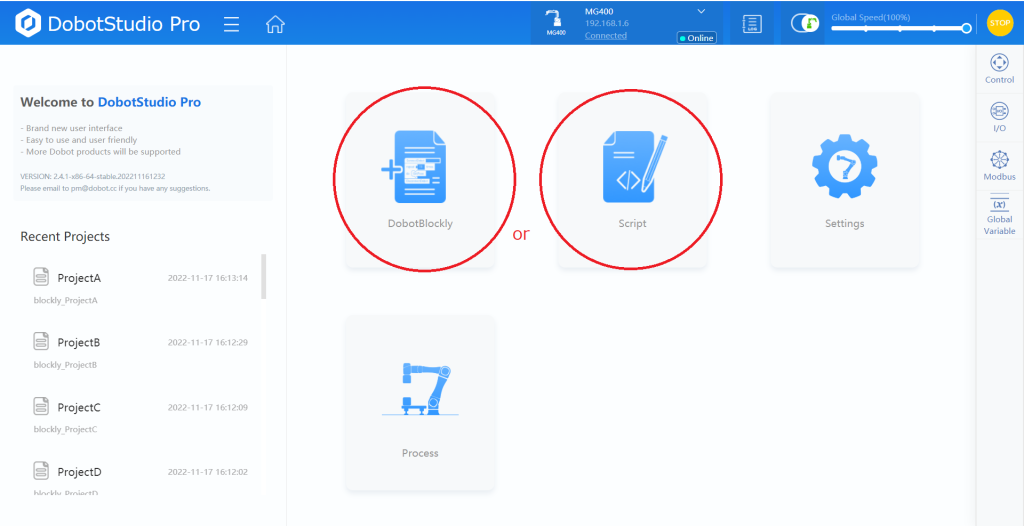Open the Process robot arm card
Screen dimensions: 1024x526
click(420, 403)
